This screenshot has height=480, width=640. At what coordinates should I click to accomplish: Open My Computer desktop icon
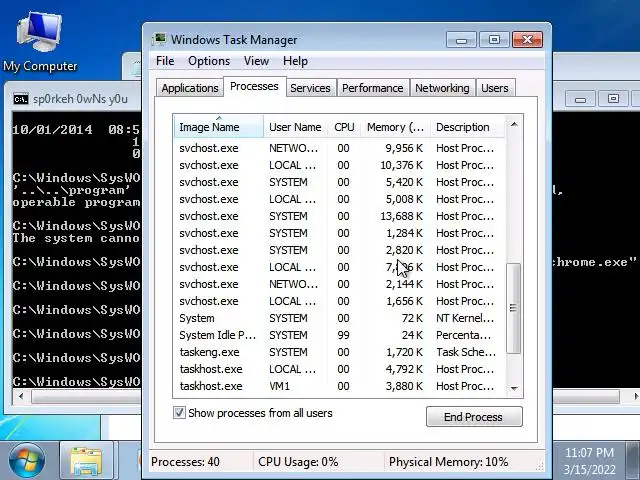click(40, 42)
